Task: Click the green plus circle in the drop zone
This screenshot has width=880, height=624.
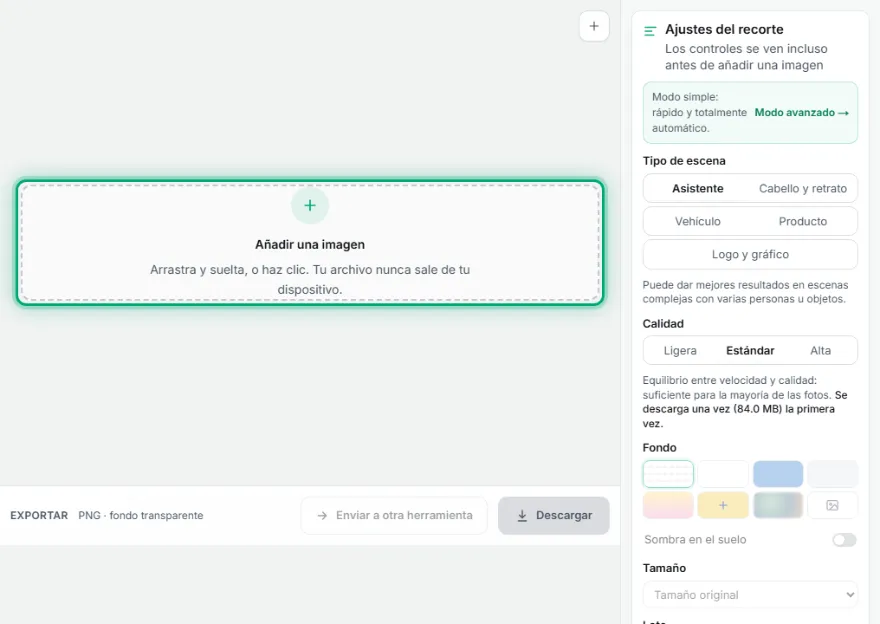Action: pyautogui.click(x=310, y=205)
